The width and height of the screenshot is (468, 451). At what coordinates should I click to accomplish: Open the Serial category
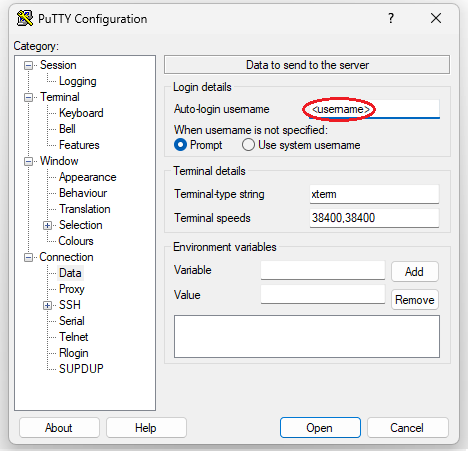[72, 321]
